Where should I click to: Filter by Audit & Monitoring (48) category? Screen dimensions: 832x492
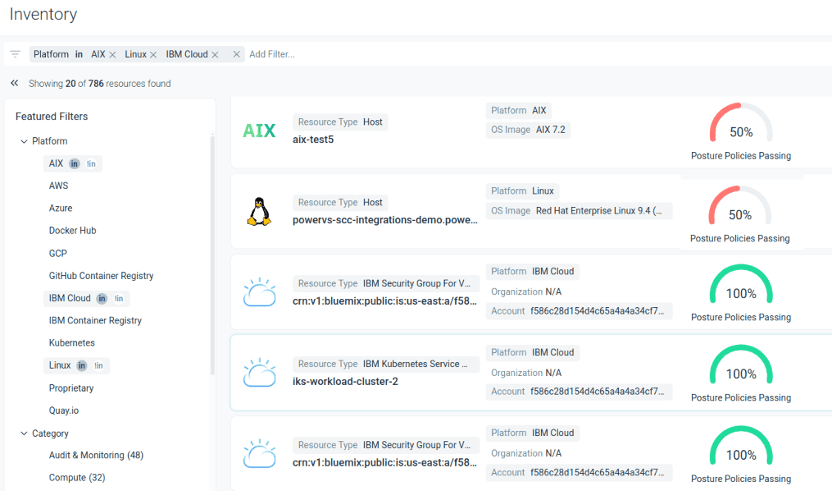(96, 455)
